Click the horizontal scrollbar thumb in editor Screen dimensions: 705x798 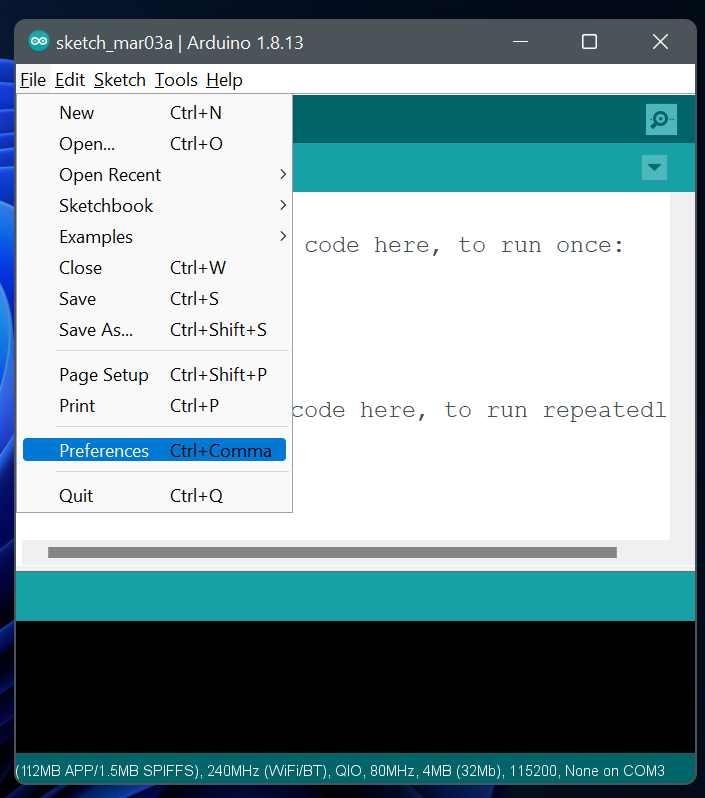point(332,553)
